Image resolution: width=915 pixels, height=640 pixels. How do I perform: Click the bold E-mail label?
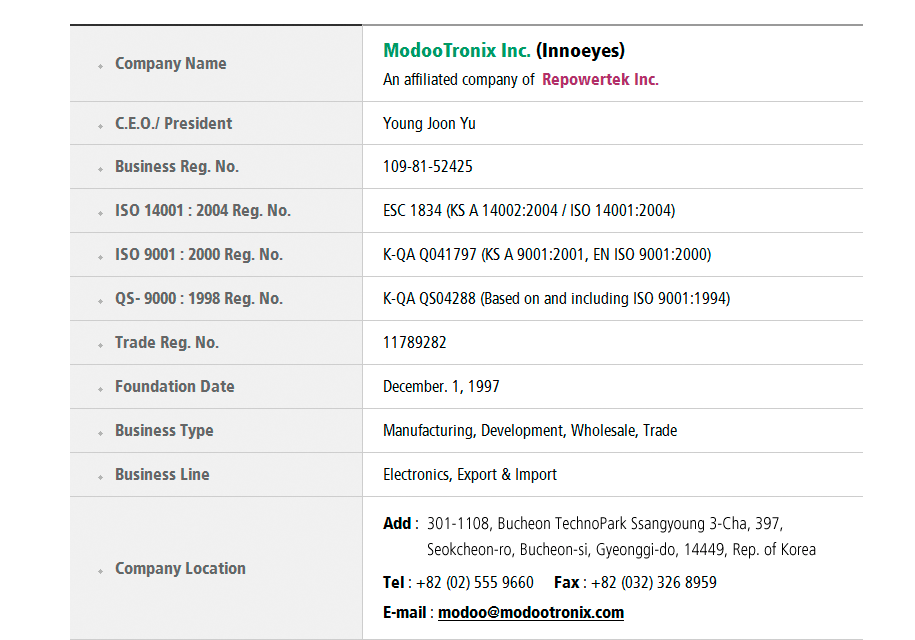pos(404,613)
